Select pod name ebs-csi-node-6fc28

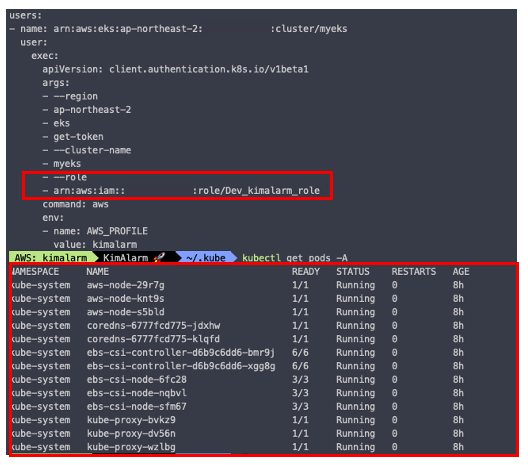pos(137,379)
